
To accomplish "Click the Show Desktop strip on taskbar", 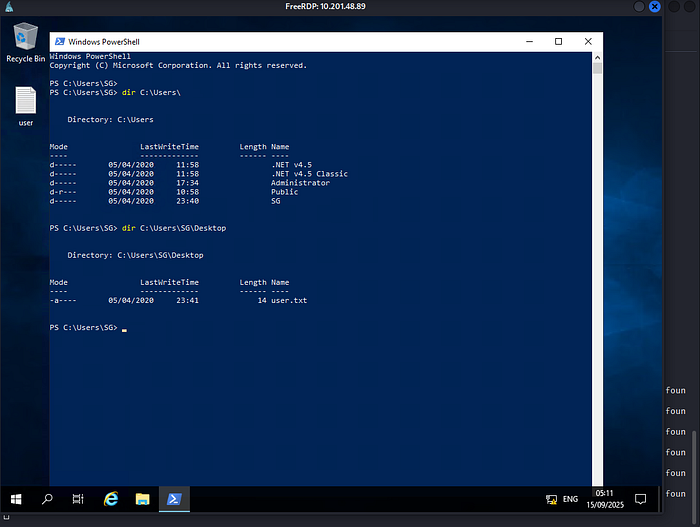I will pyautogui.click(x=660, y=499).
